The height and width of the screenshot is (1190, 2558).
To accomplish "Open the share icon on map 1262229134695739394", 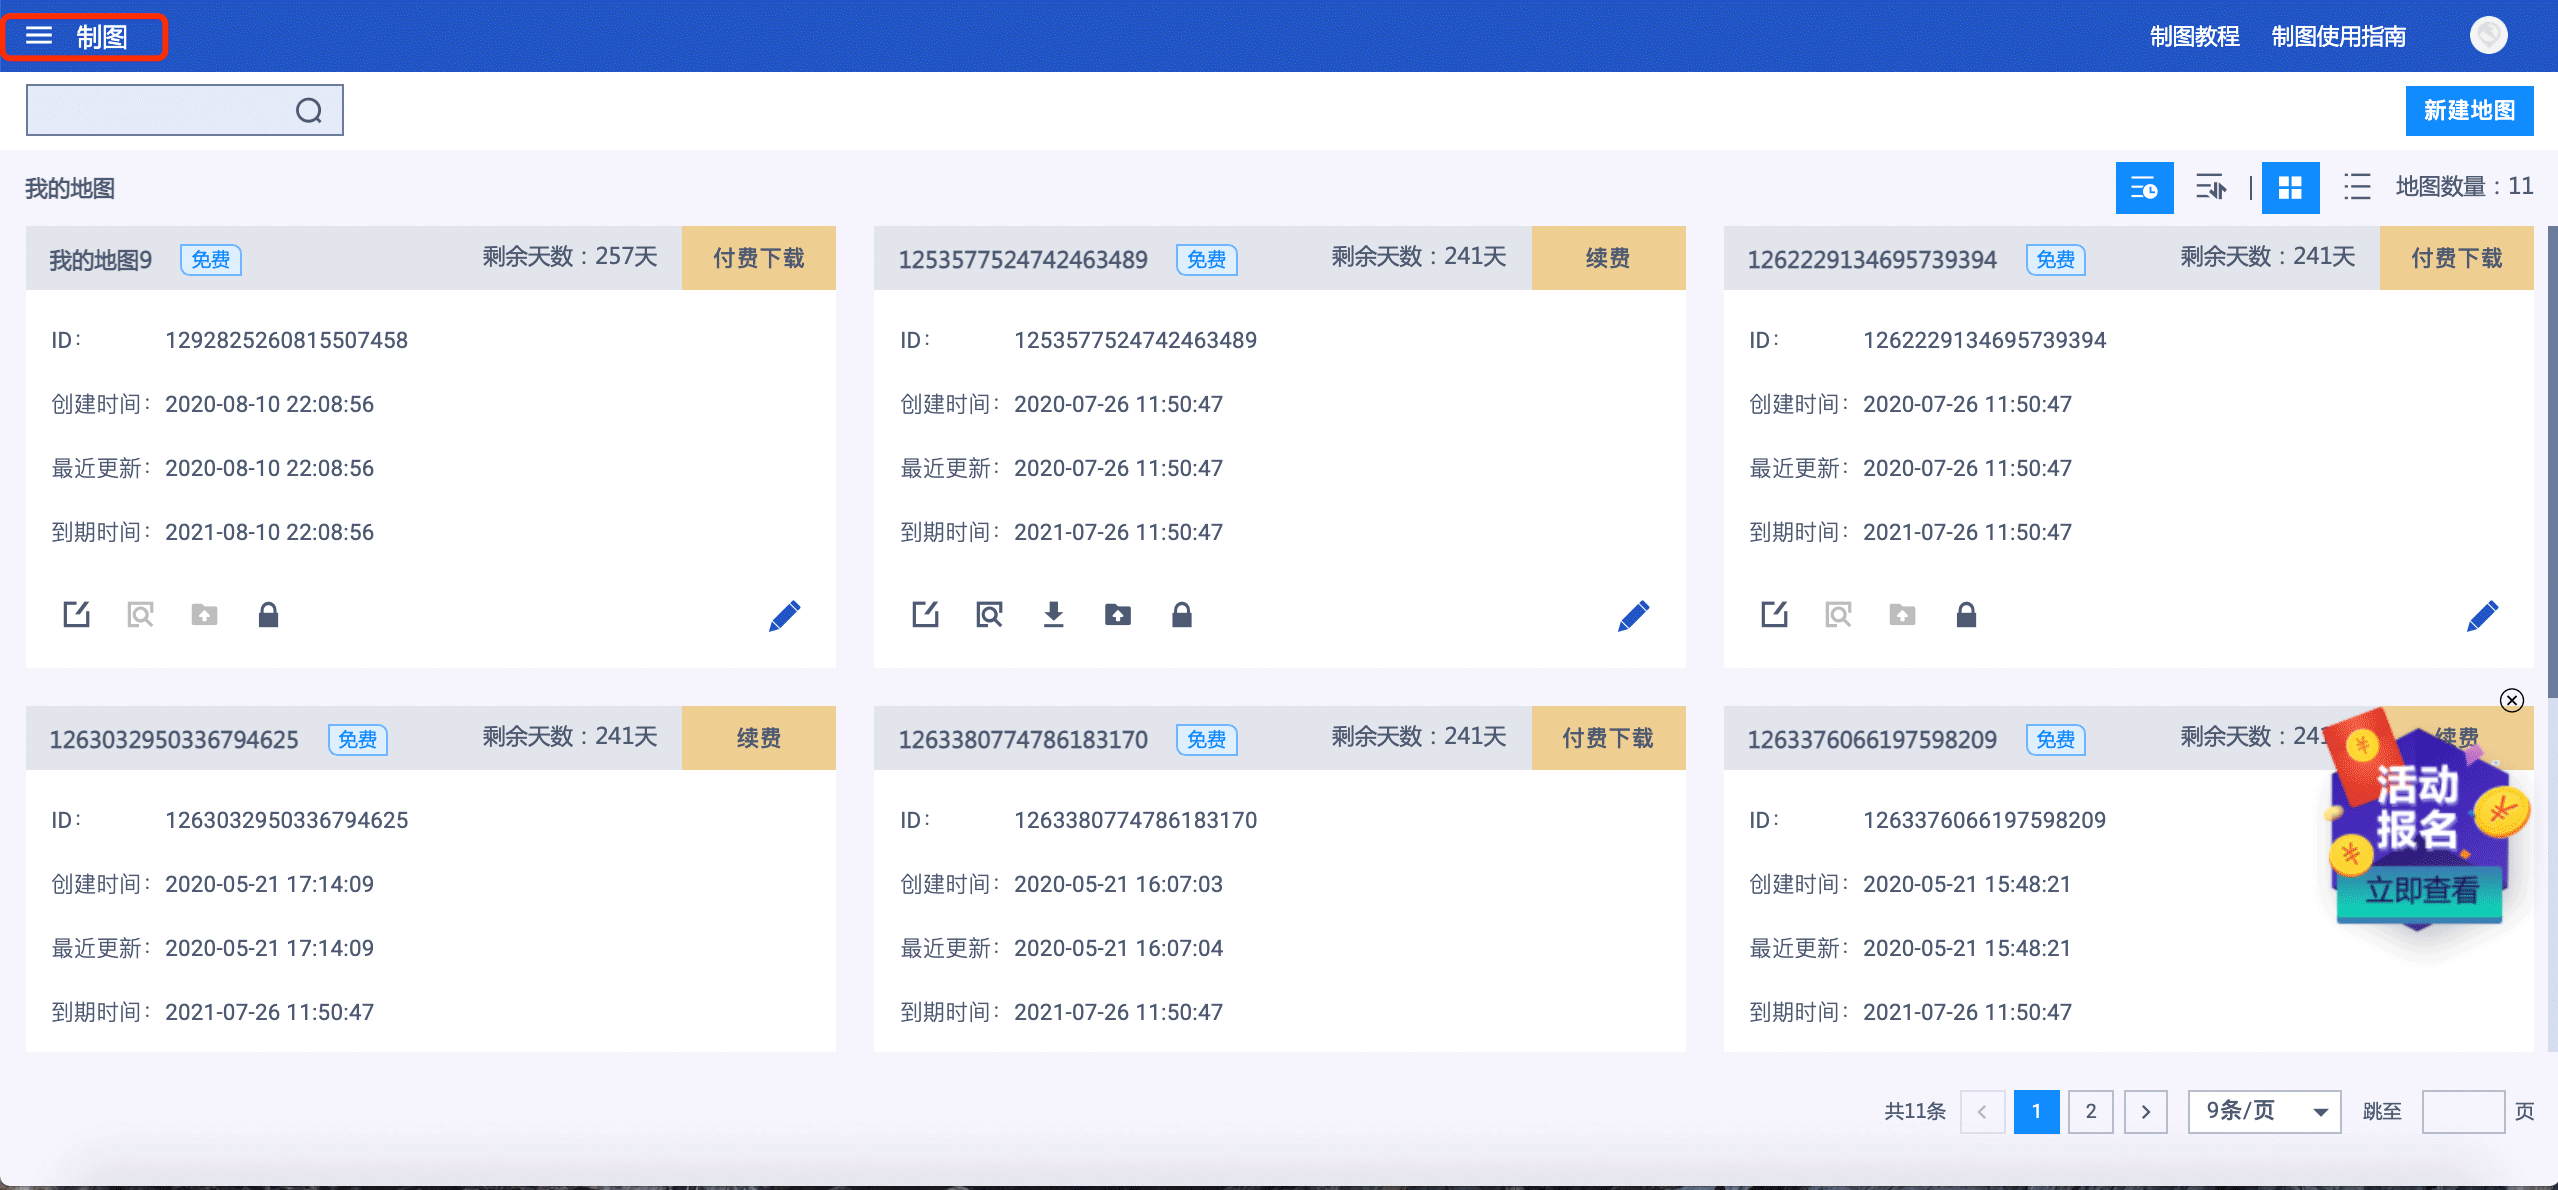I will point(1774,614).
